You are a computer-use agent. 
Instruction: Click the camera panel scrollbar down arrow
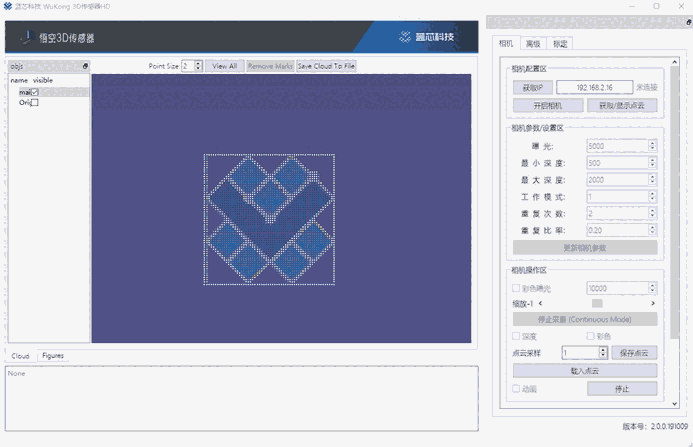[x=674, y=403]
